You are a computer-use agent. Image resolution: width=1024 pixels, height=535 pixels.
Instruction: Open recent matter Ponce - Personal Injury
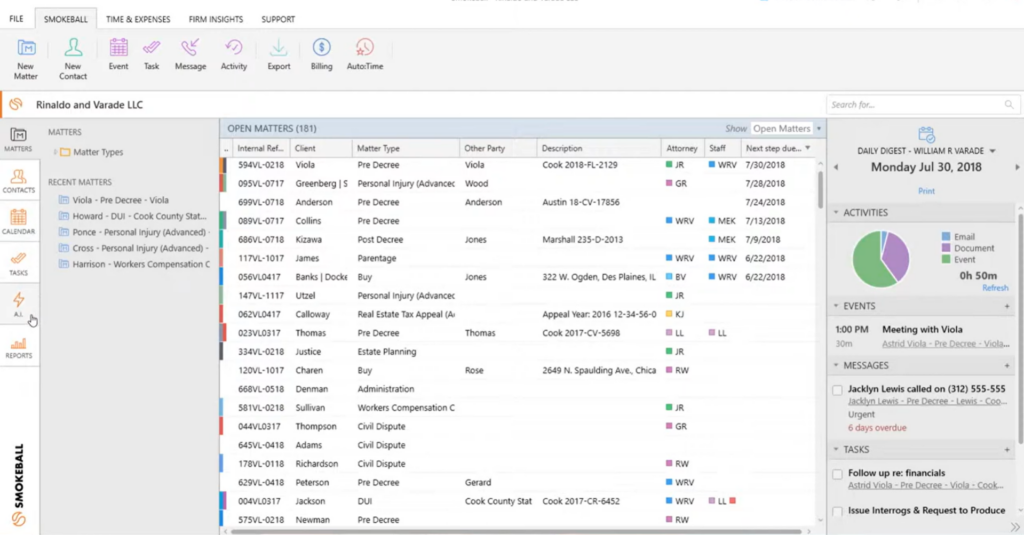click(140, 232)
